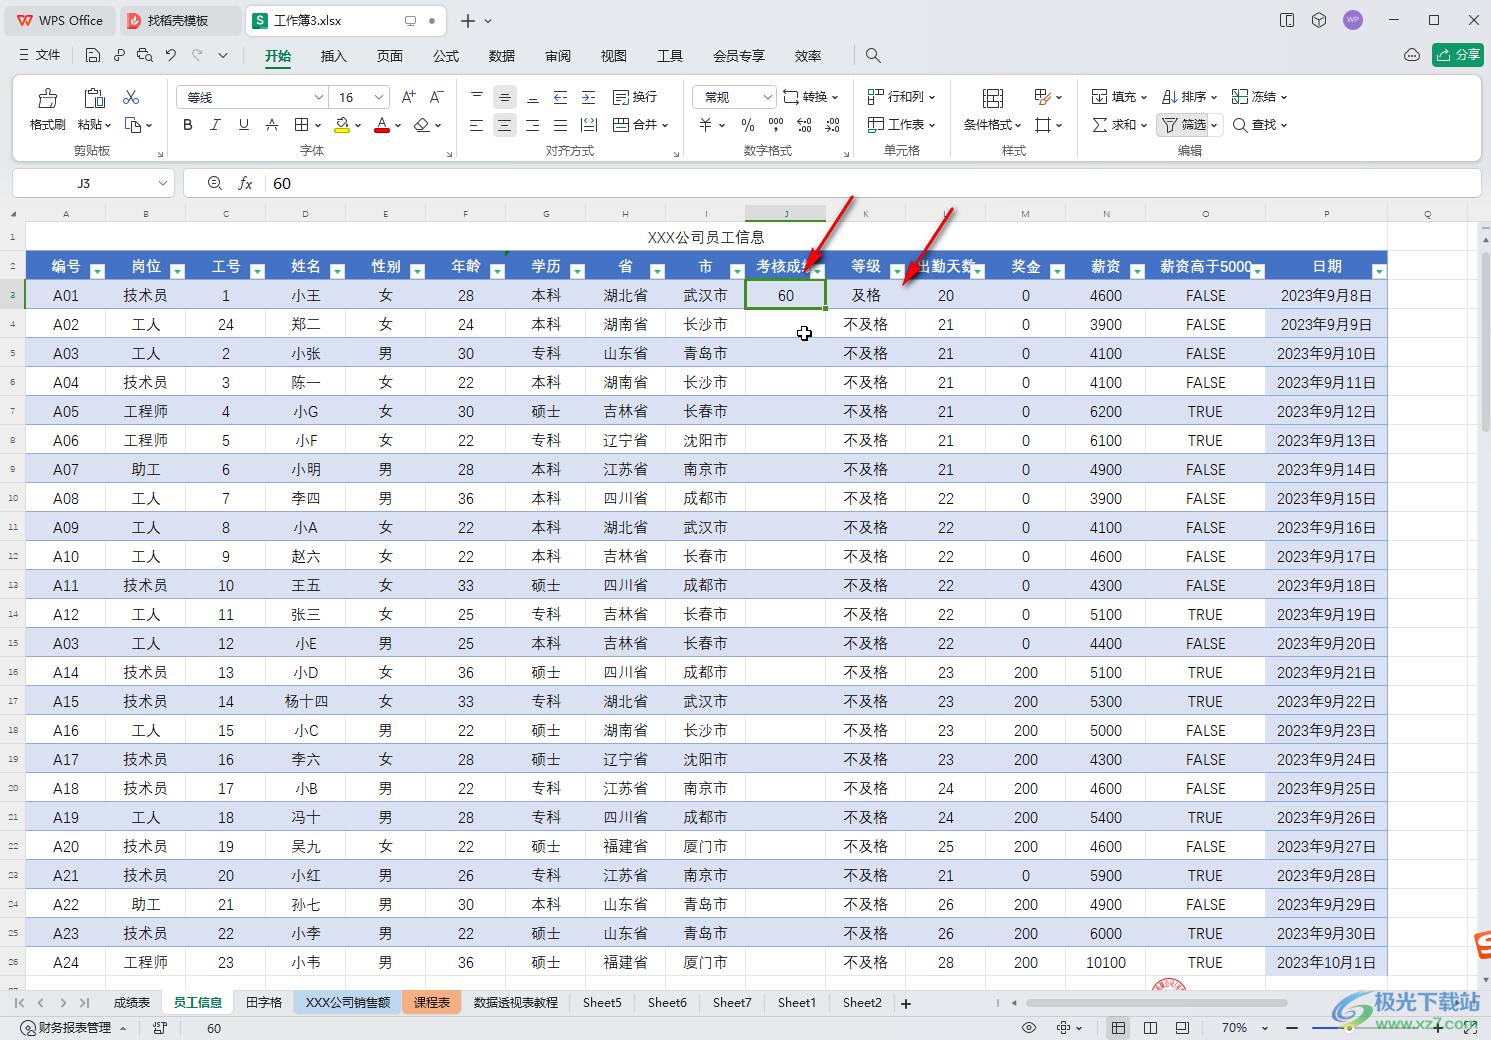Image resolution: width=1491 pixels, height=1040 pixels.
Task: Click the eraser clear-format icon
Action: 422,125
